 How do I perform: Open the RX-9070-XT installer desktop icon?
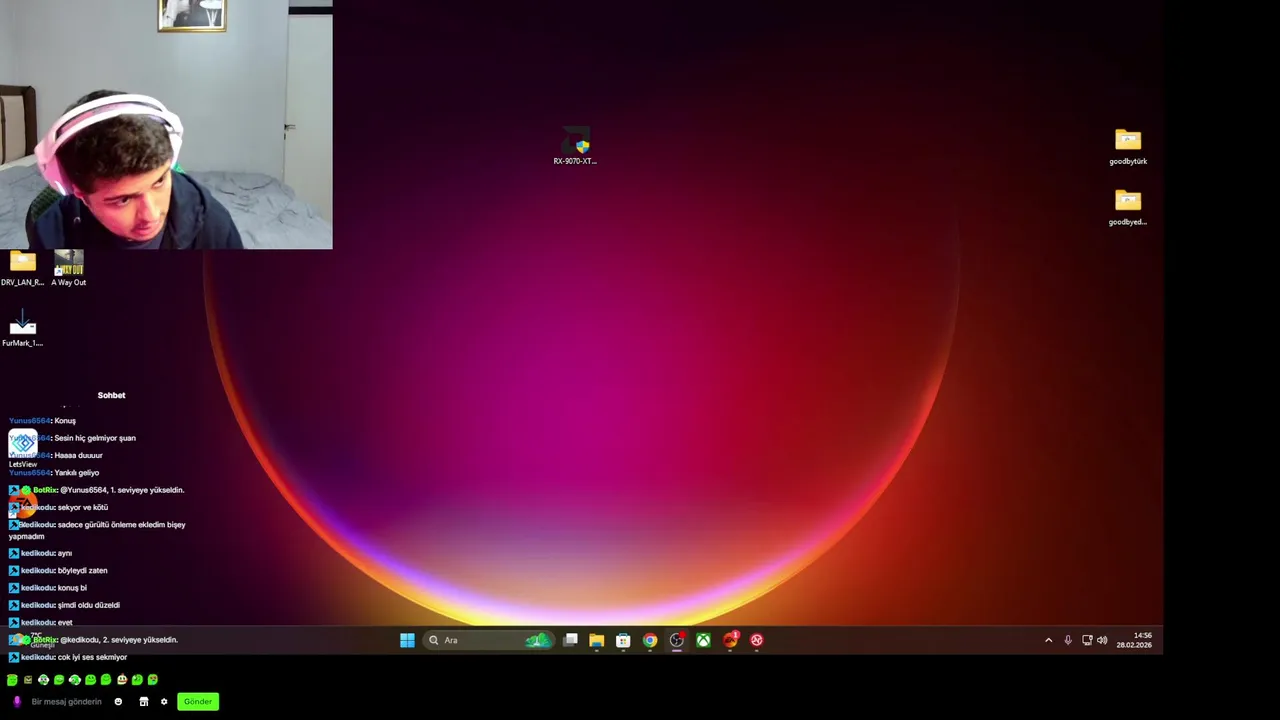575,145
